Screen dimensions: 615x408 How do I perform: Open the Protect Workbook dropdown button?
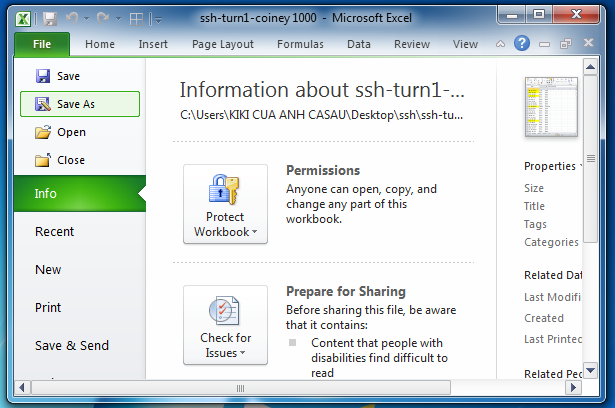pos(226,204)
